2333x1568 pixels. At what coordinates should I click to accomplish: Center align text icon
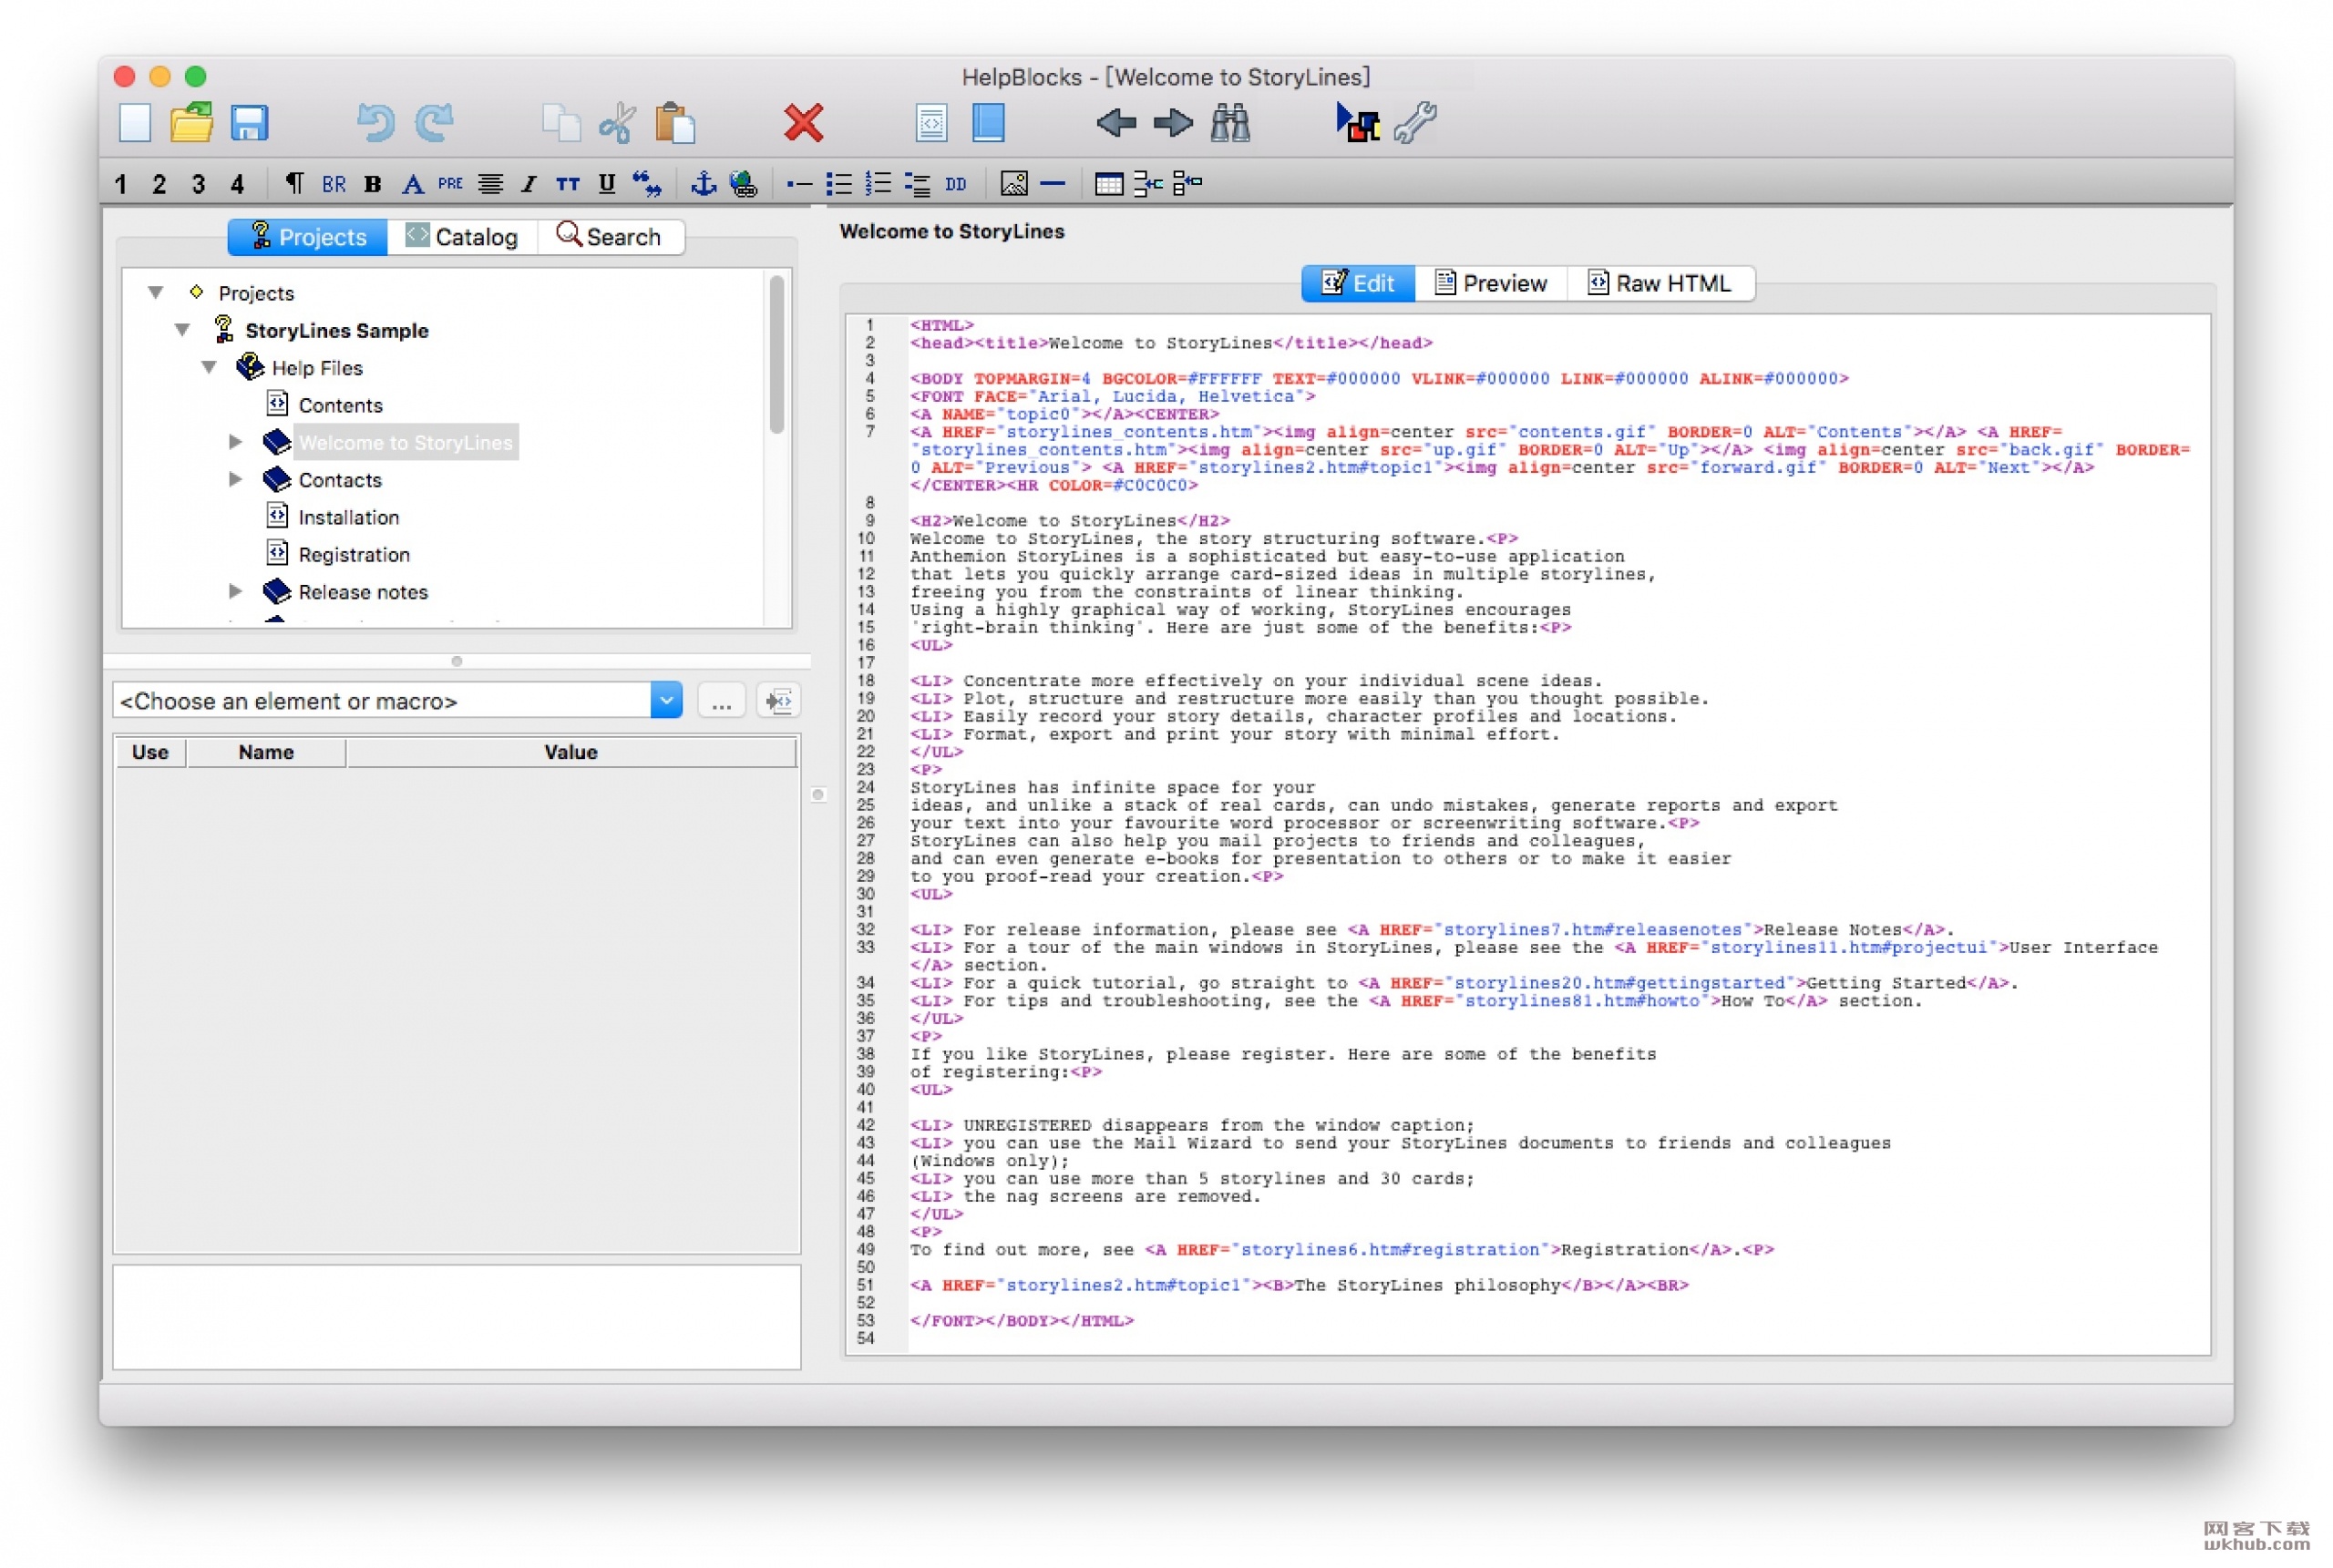click(x=490, y=184)
